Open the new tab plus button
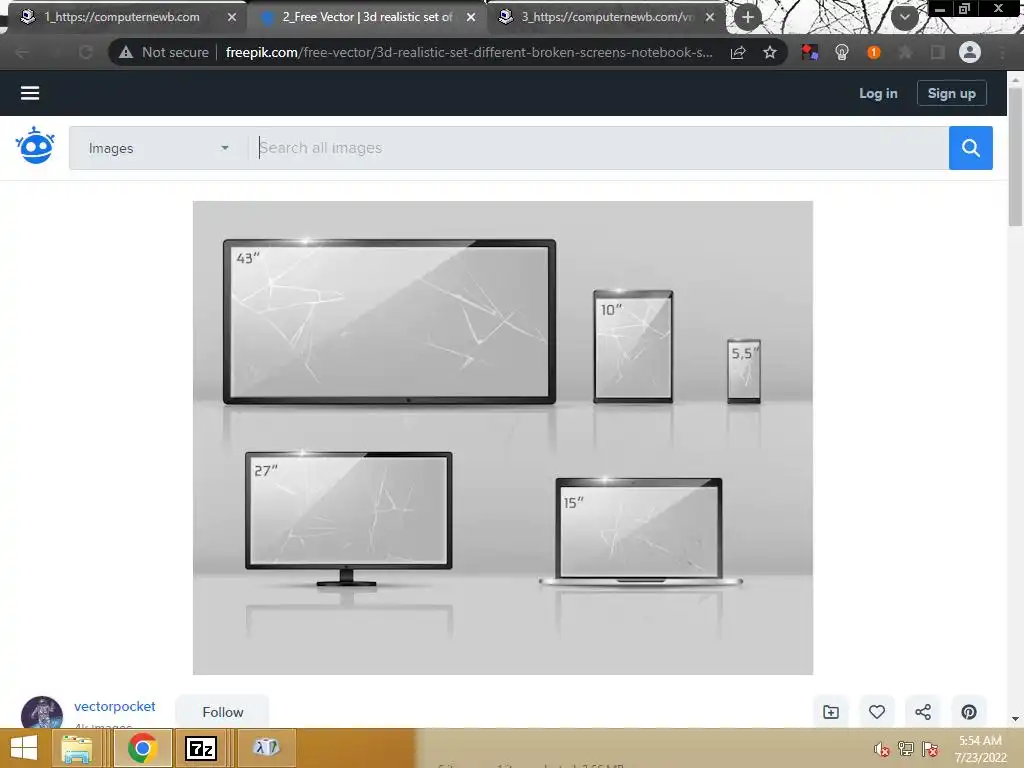The image size is (1024, 768). [x=748, y=18]
